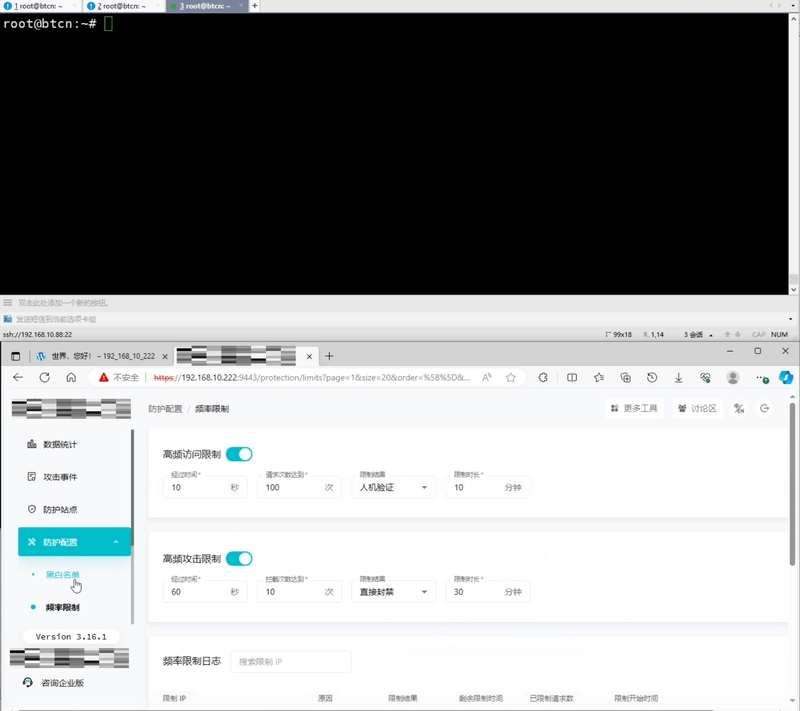Screen dimensions: 800x711
Task: Click 咨询企业版 at sidebar bottom
Action: (54, 683)
